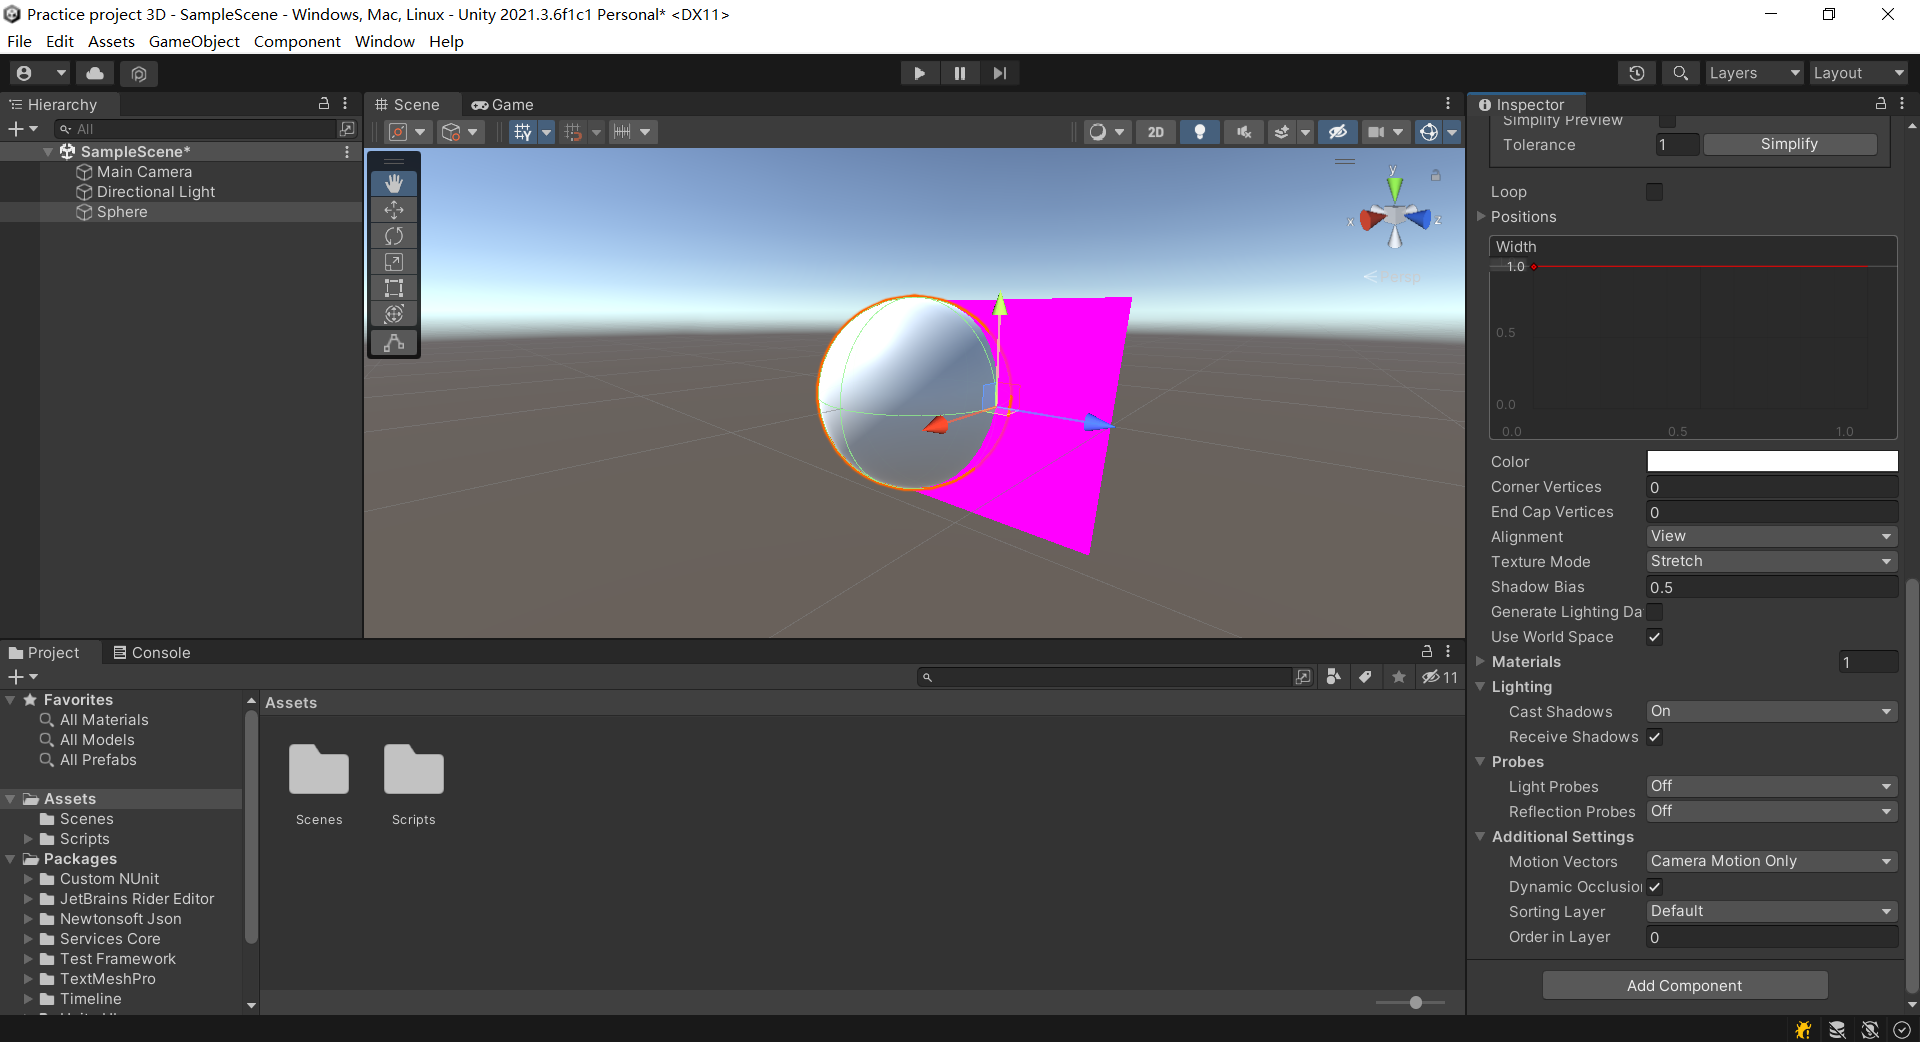Screen dimensions: 1920x1042
Task: Open the Light Probes dropdown
Action: pyautogui.click(x=1772, y=787)
